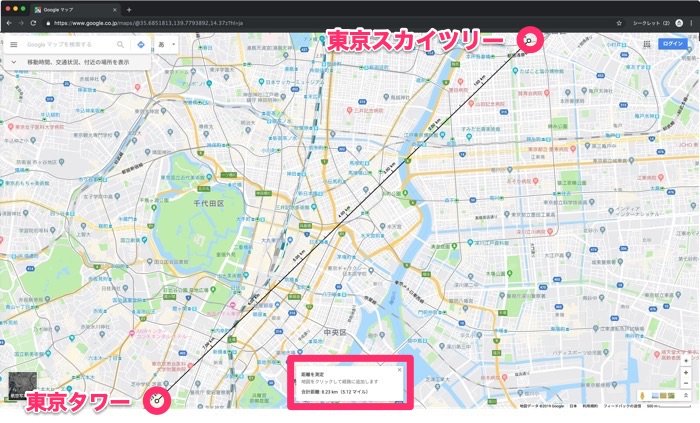Click the incognito profile icon
Screen dimensions: 700x423
point(679,23)
